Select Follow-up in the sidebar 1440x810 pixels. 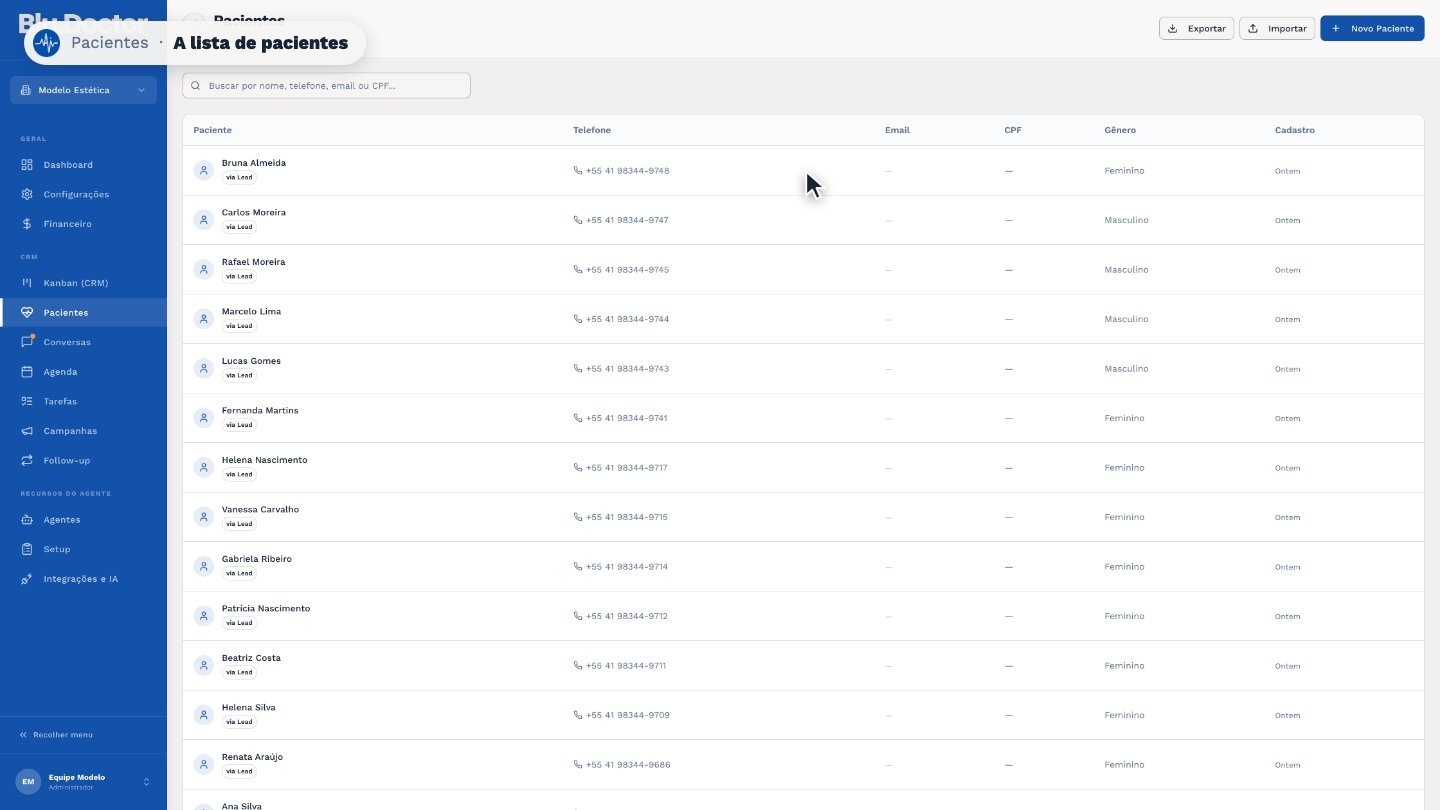(83, 461)
